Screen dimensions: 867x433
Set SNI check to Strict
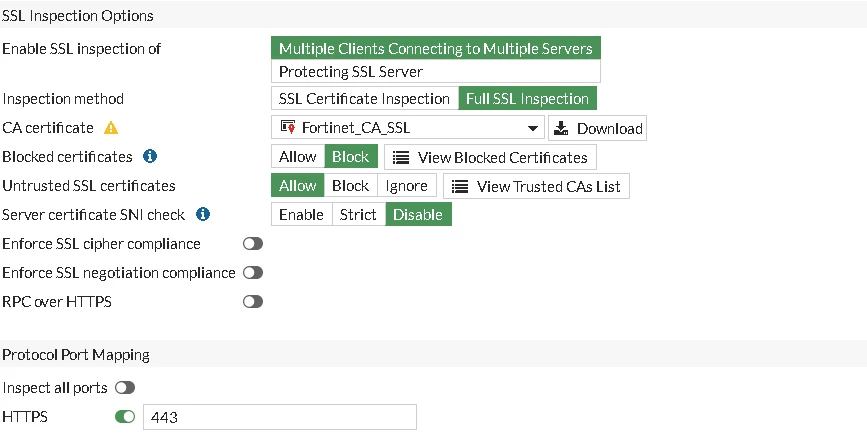point(358,215)
